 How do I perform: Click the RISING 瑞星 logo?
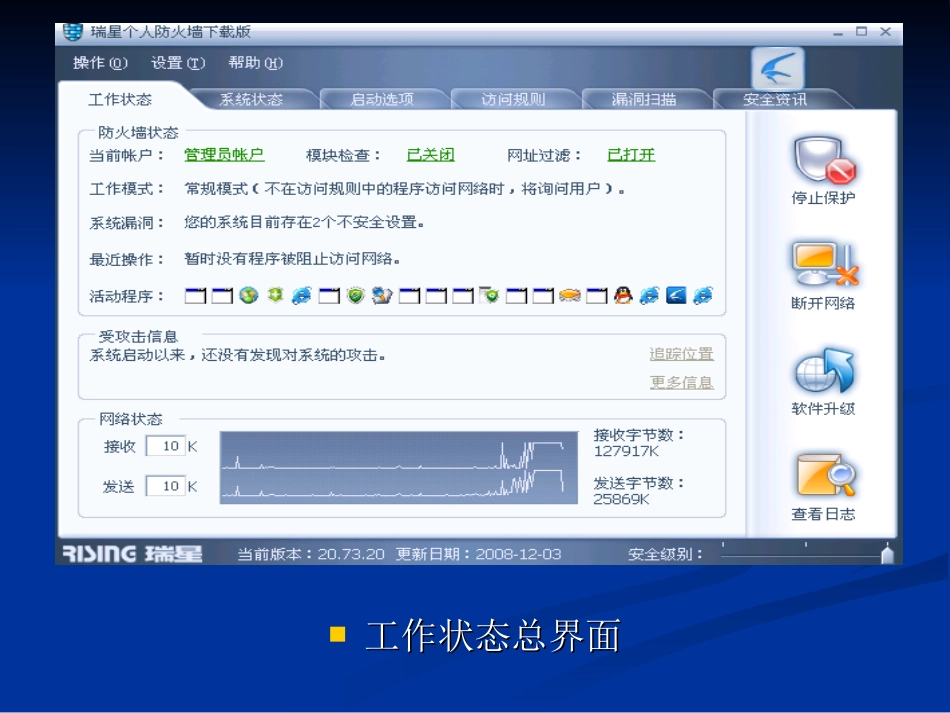[132, 554]
